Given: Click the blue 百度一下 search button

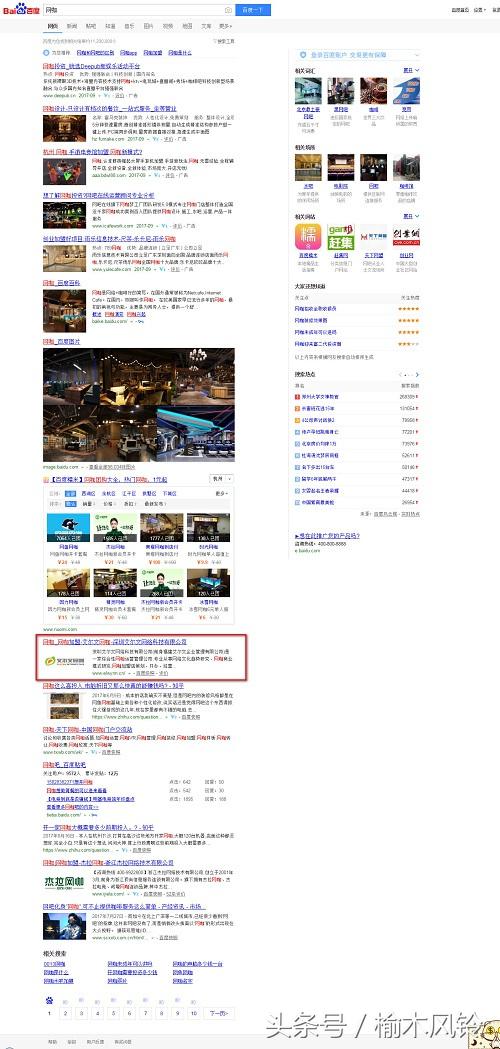Looking at the screenshot, I should point(252,10).
